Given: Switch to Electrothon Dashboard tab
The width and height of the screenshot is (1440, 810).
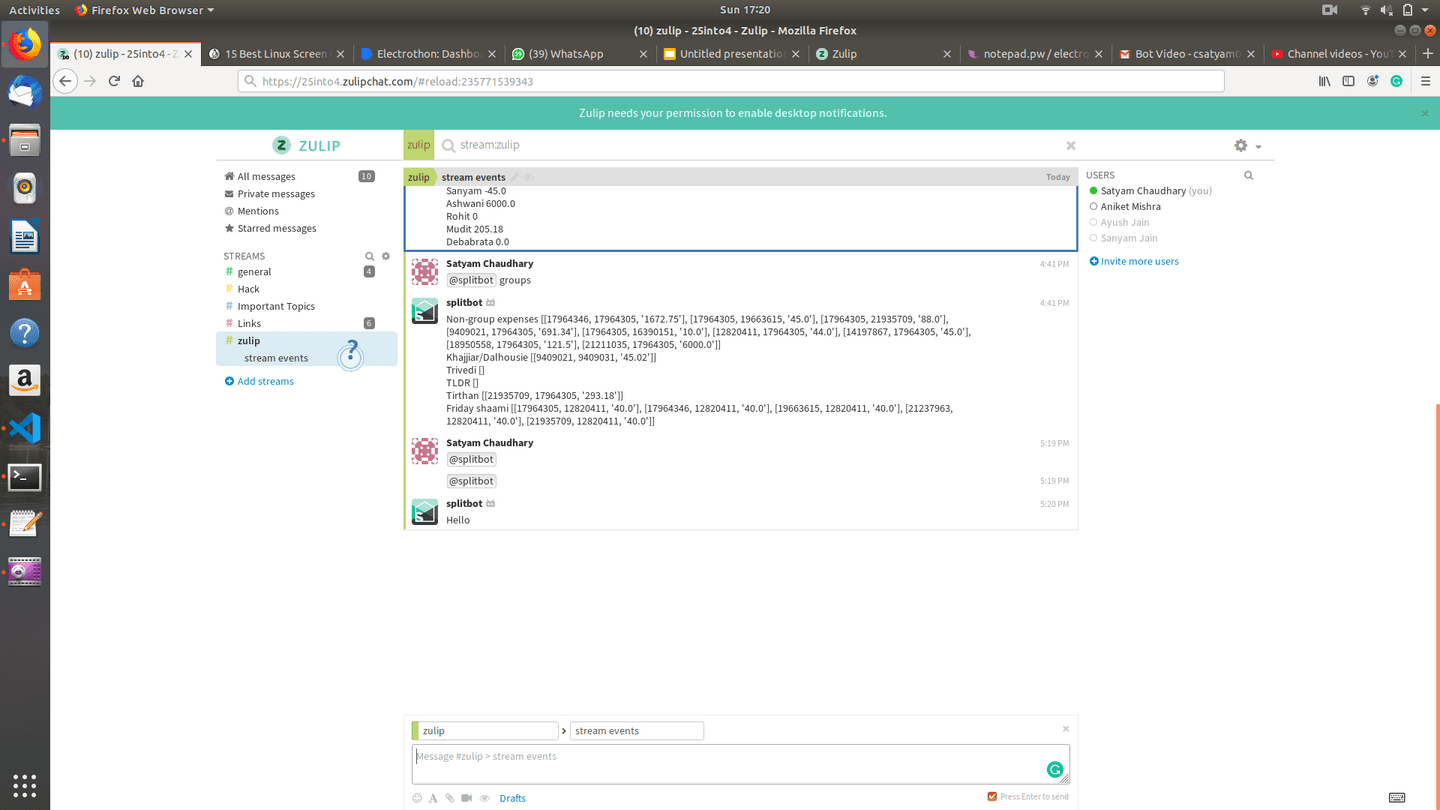Looking at the screenshot, I should click(430, 54).
